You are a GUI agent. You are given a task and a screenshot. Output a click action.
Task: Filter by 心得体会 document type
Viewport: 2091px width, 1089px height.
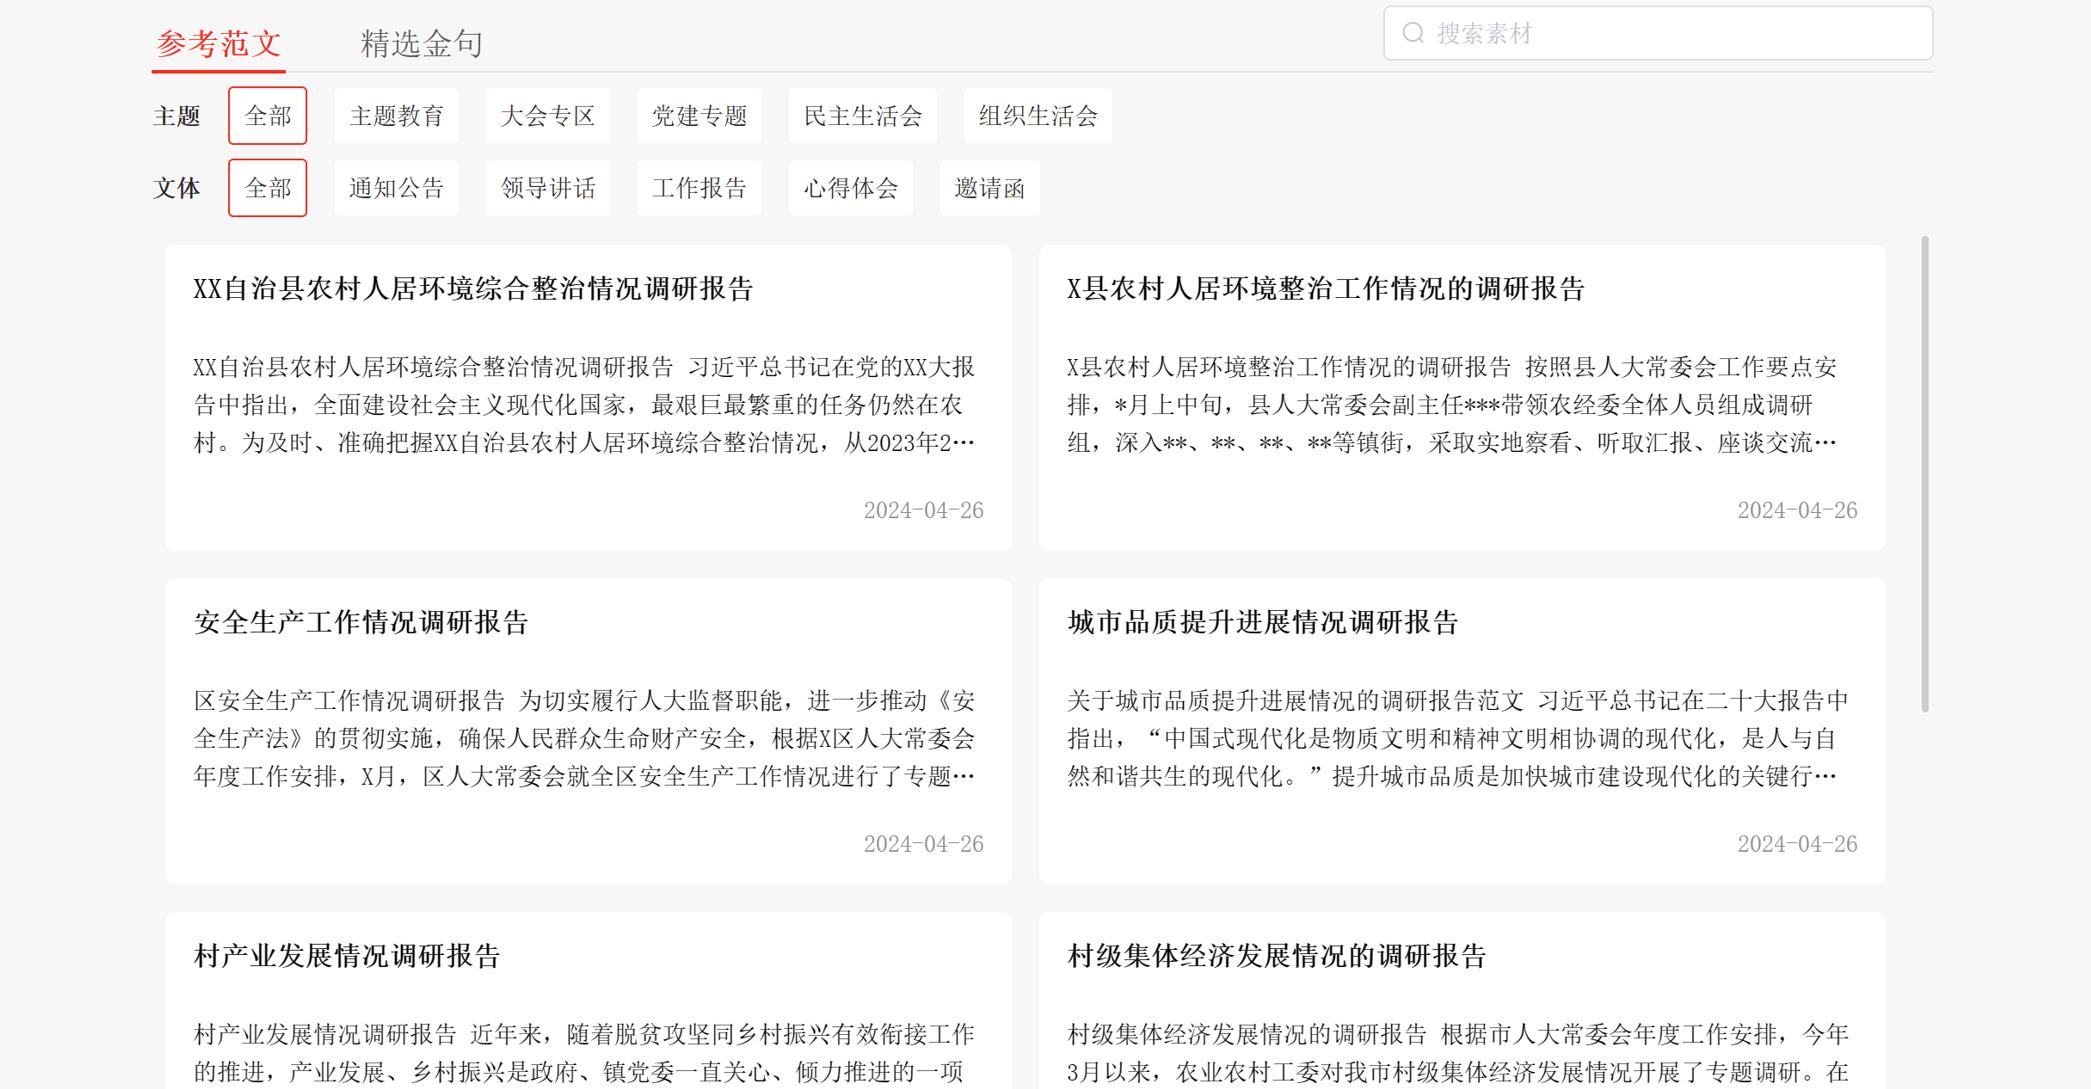pyautogui.click(x=851, y=188)
